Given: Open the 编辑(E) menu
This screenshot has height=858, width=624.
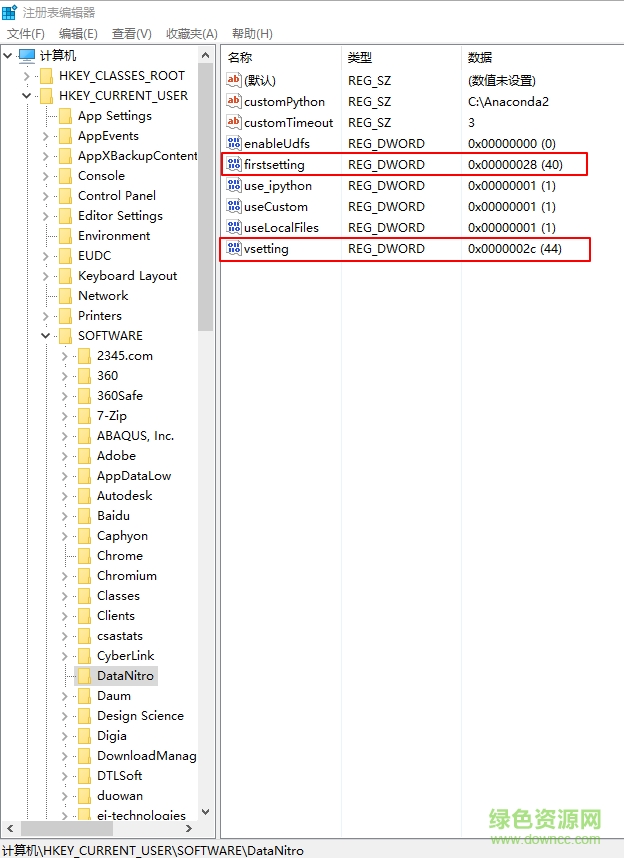Looking at the screenshot, I should tap(78, 34).
